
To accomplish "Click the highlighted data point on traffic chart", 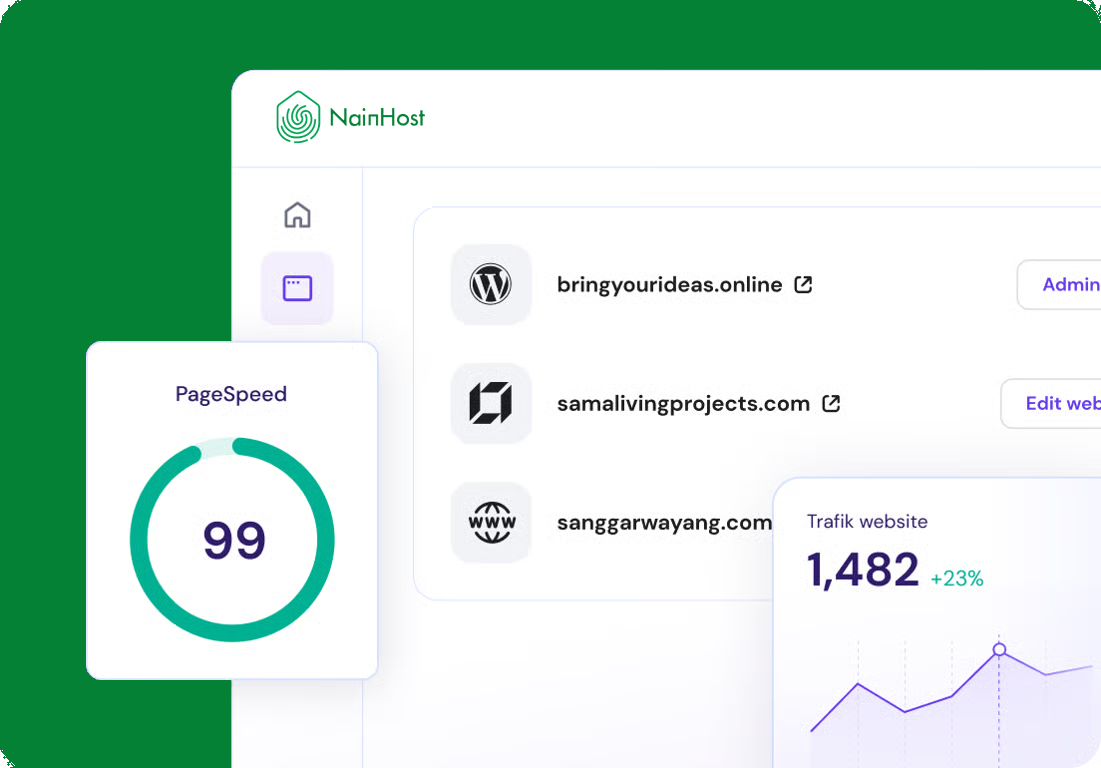I will pos(999,650).
